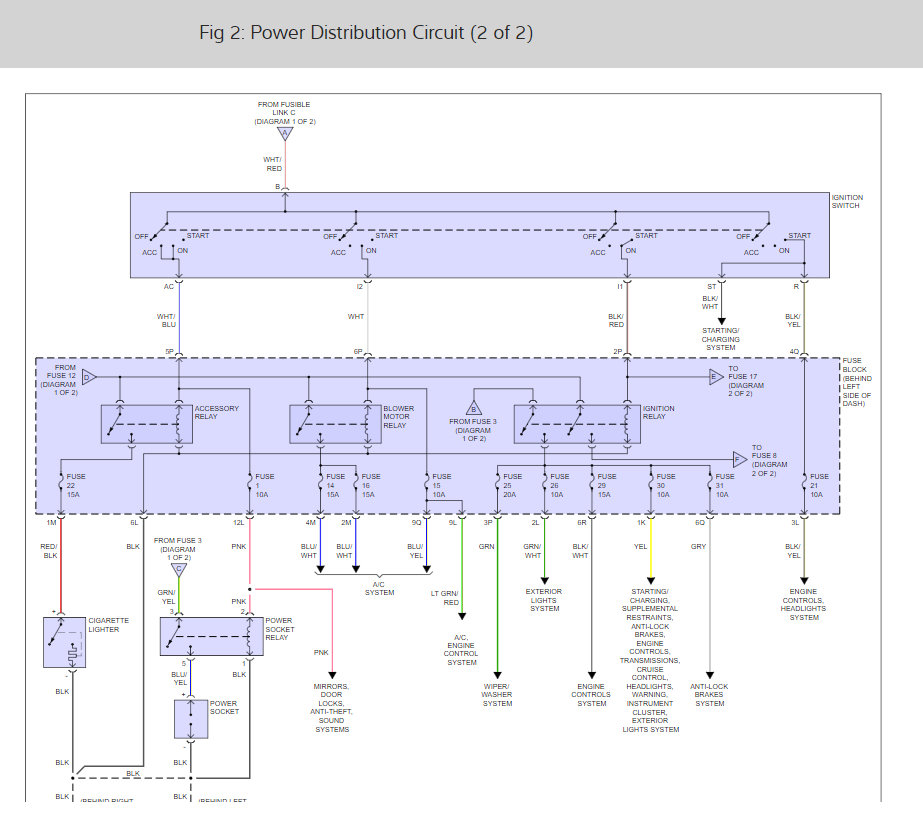
Task: Select the Power Socket Relay symbol box
Action: 212,636
